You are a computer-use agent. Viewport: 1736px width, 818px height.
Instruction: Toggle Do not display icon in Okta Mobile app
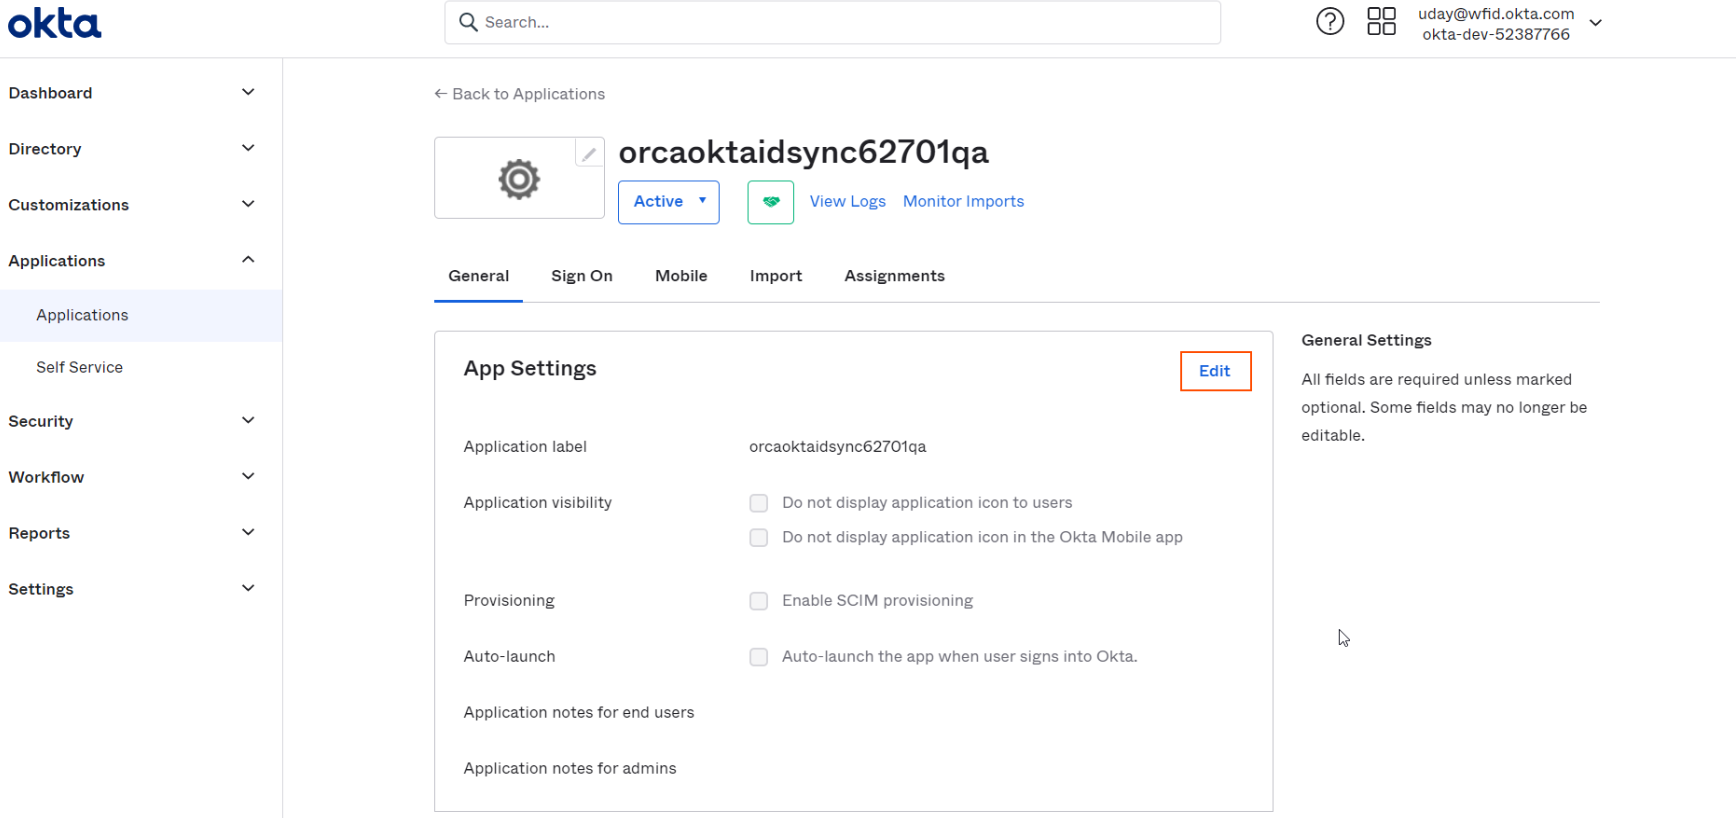click(x=759, y=538)
